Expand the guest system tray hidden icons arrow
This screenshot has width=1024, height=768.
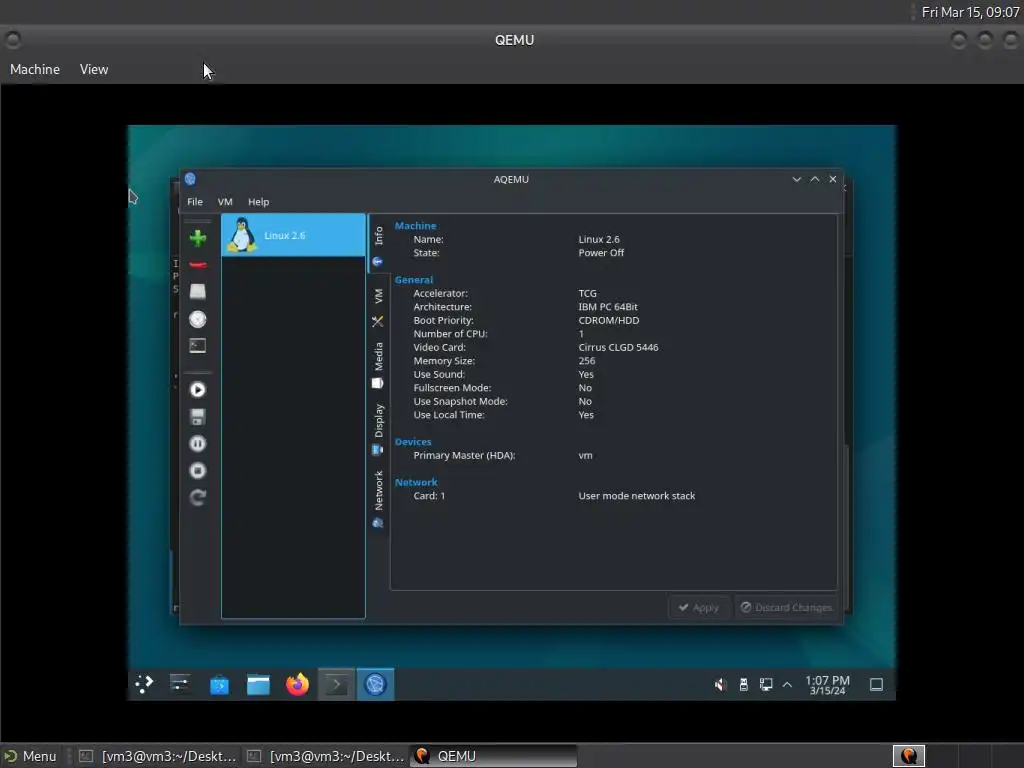(x=788, y=684)
